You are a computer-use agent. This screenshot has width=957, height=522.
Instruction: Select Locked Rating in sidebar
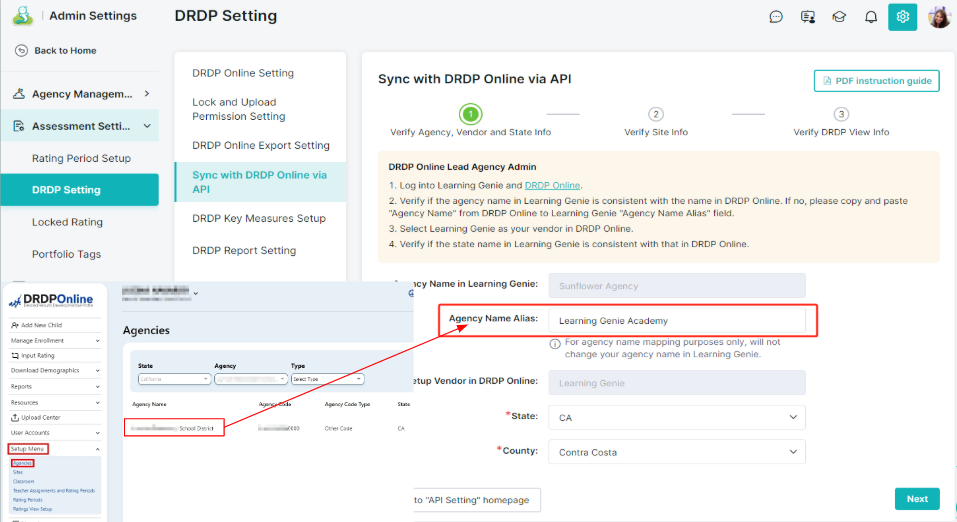pyautogui.click(x=67, y=222)
